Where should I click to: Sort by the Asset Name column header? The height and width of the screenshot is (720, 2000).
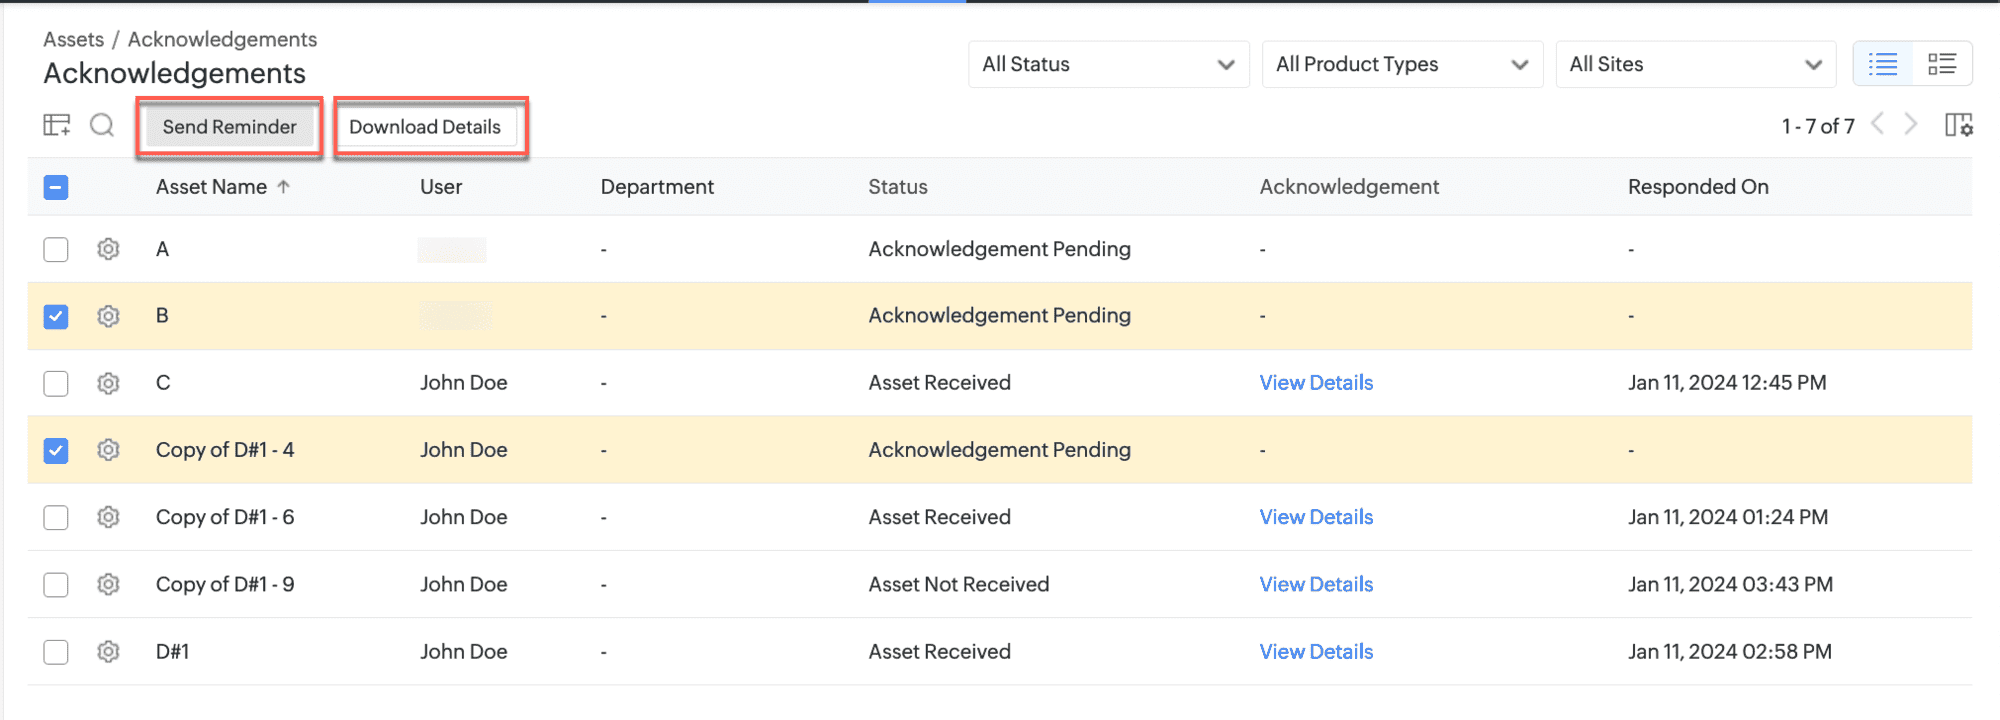(212, 187)
